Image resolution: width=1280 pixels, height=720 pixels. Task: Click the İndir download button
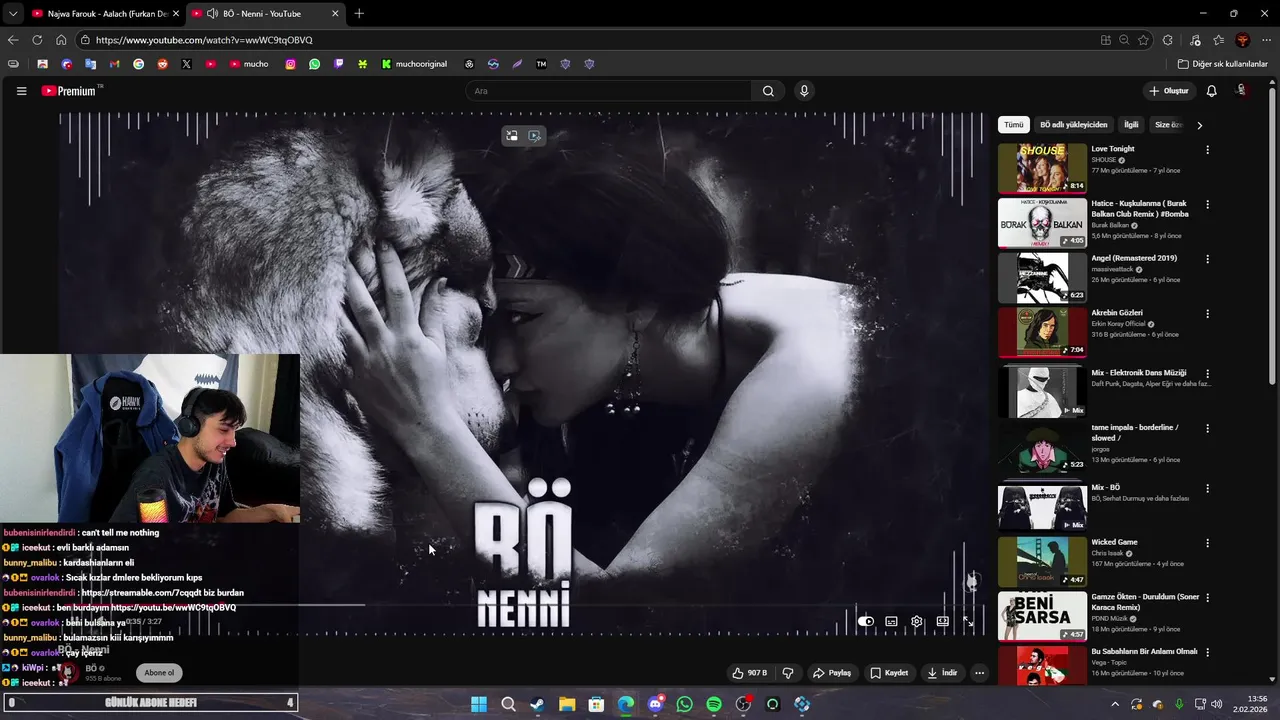pyautogui.click(x=942, y=673)
